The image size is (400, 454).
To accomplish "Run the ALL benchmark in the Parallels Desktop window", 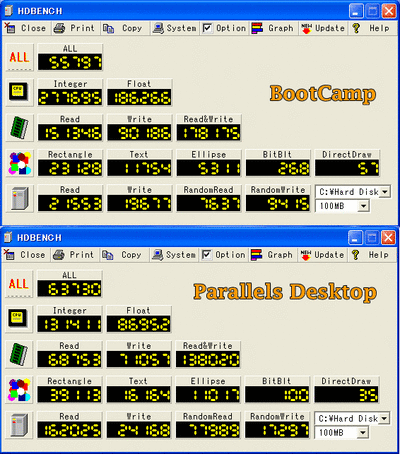I will point(19,284).
